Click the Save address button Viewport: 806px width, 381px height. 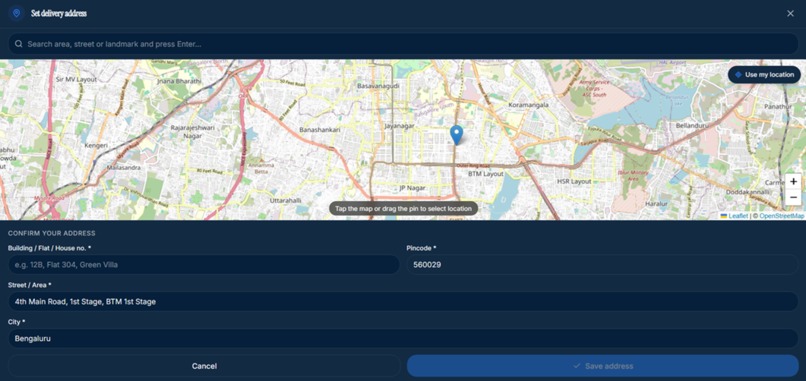tap(602, 366)
